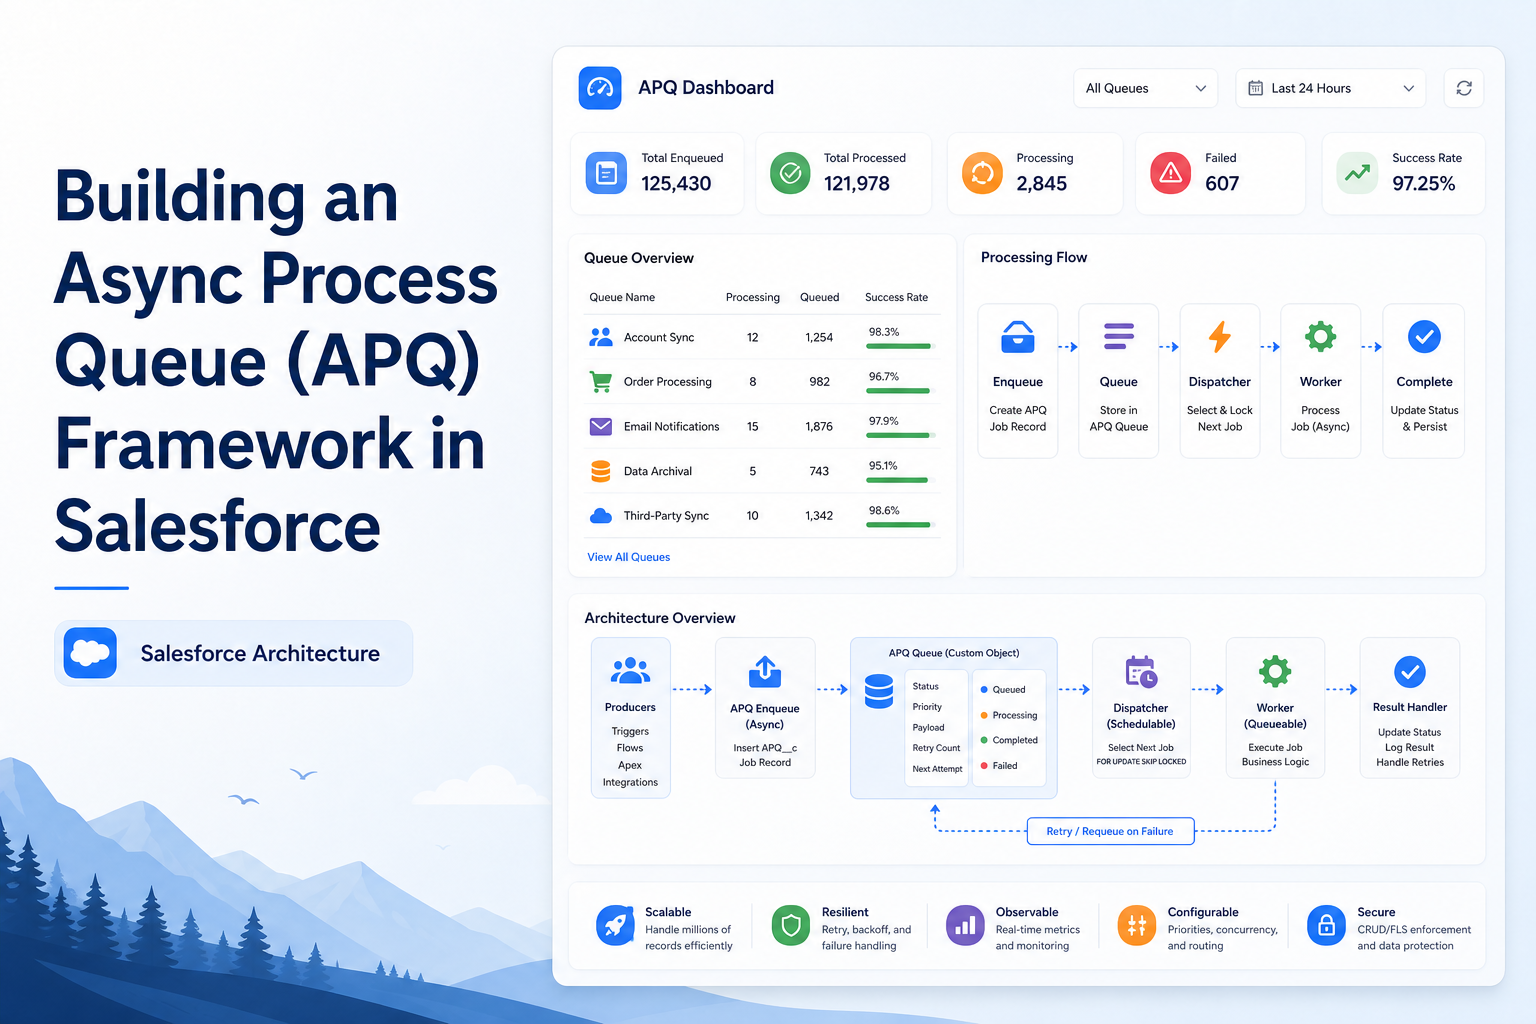This screenshot has height=1024, width=1536.
Task: Click the Scalable rocket icon
Action: coord(616,926)
